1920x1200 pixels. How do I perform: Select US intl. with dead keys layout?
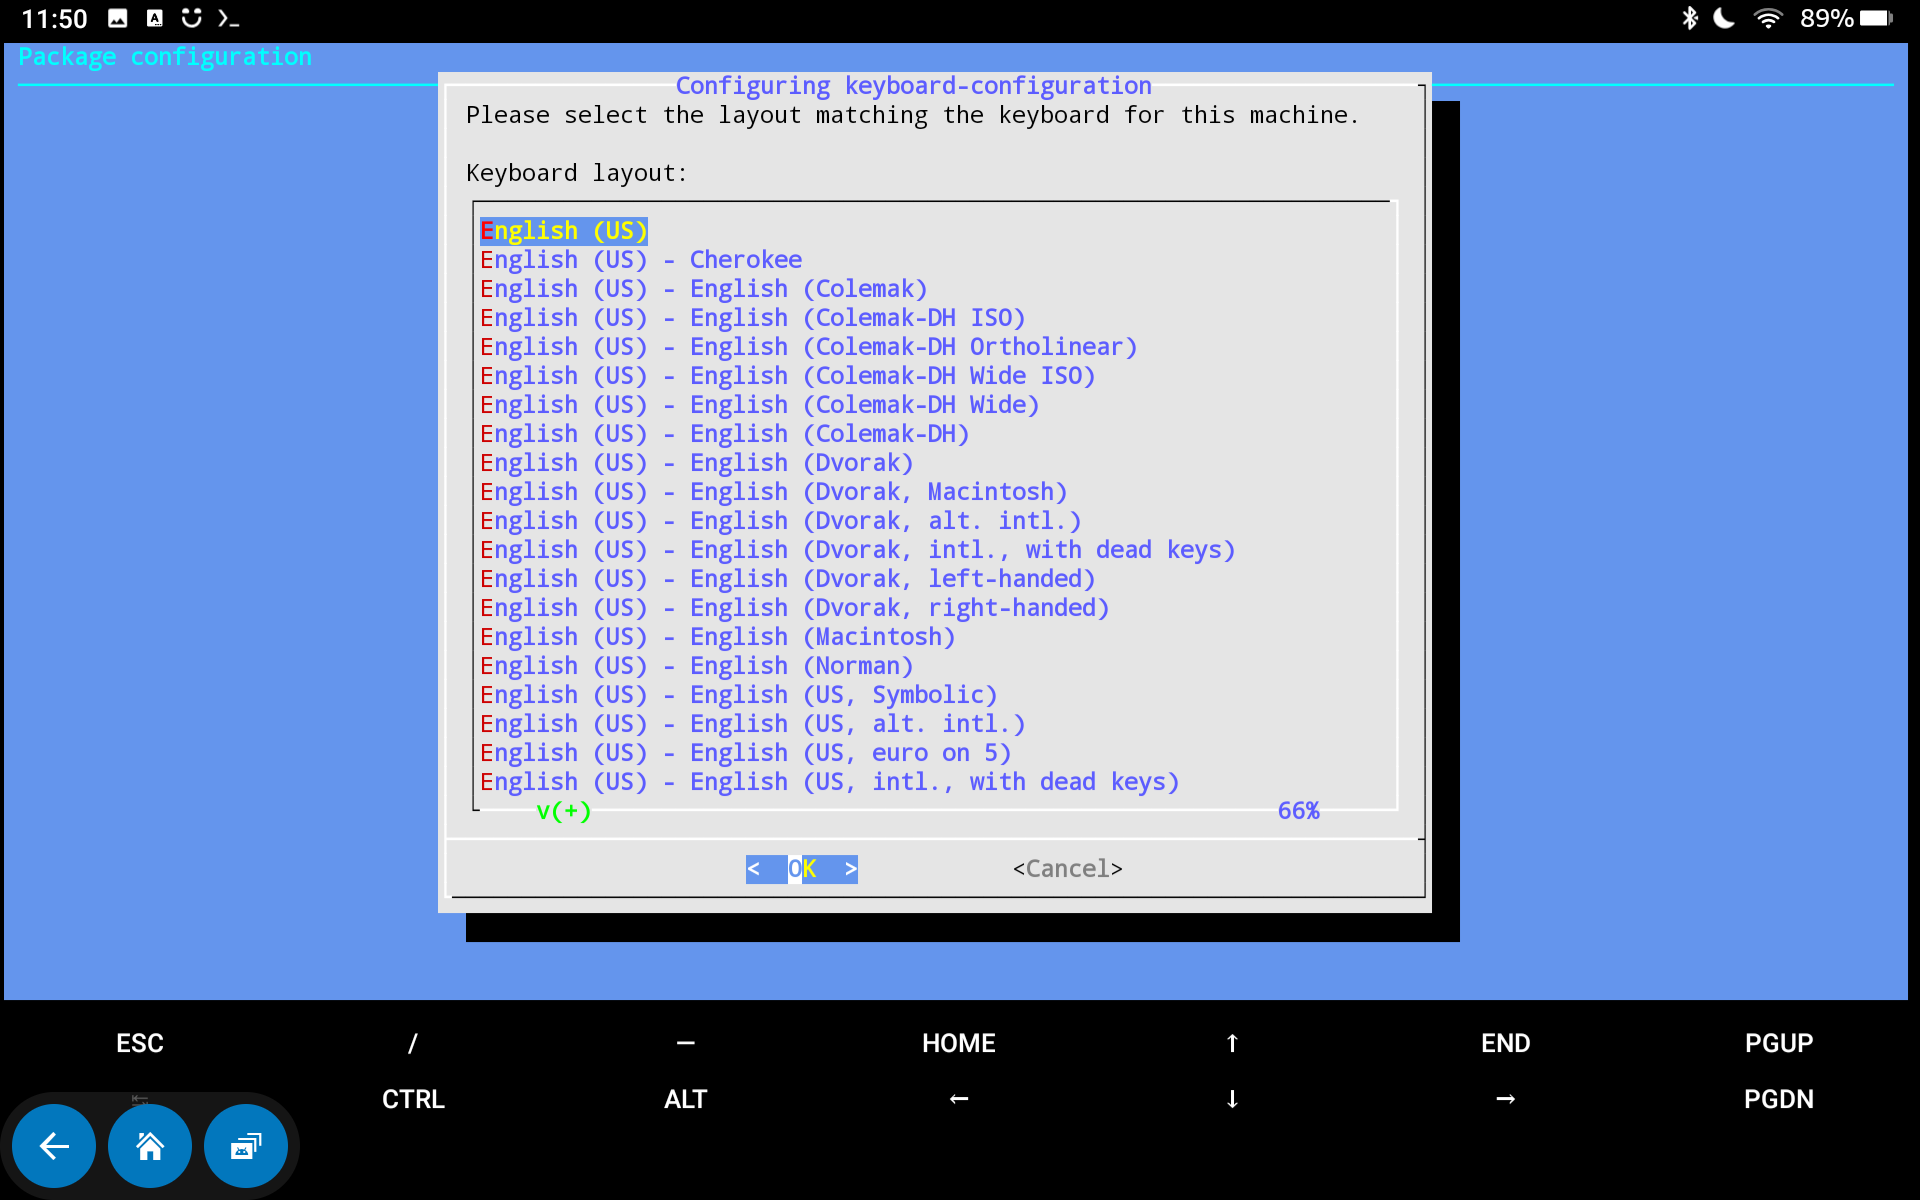[x=830, y=782]
